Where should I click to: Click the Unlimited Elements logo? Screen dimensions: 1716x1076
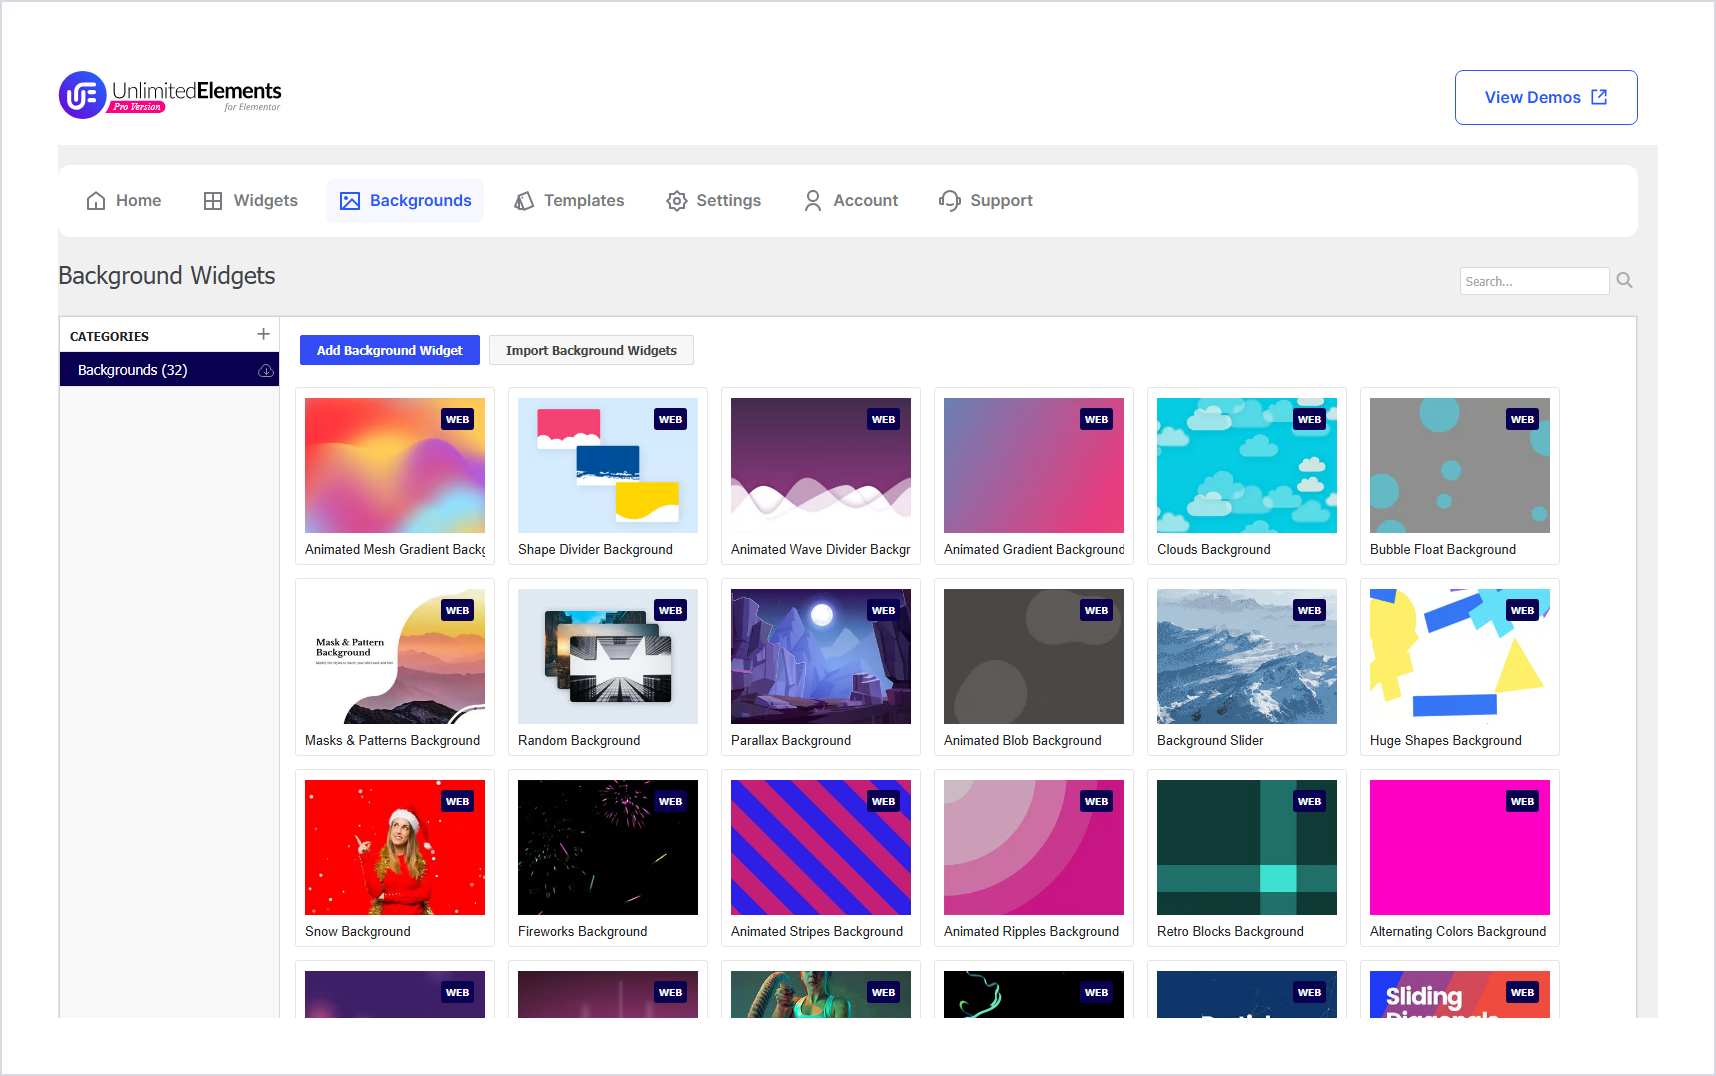pos(170,95)
